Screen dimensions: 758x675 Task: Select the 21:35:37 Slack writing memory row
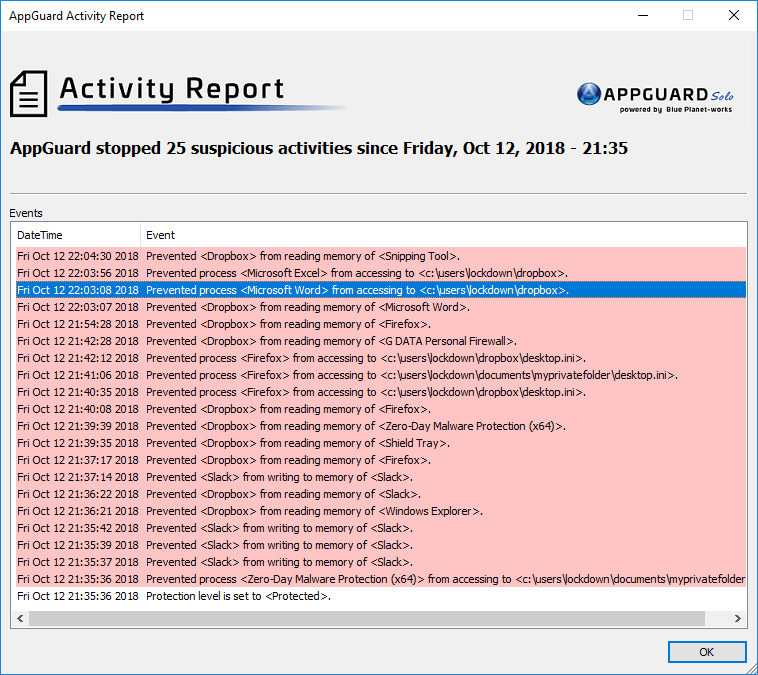click(381, 562)
